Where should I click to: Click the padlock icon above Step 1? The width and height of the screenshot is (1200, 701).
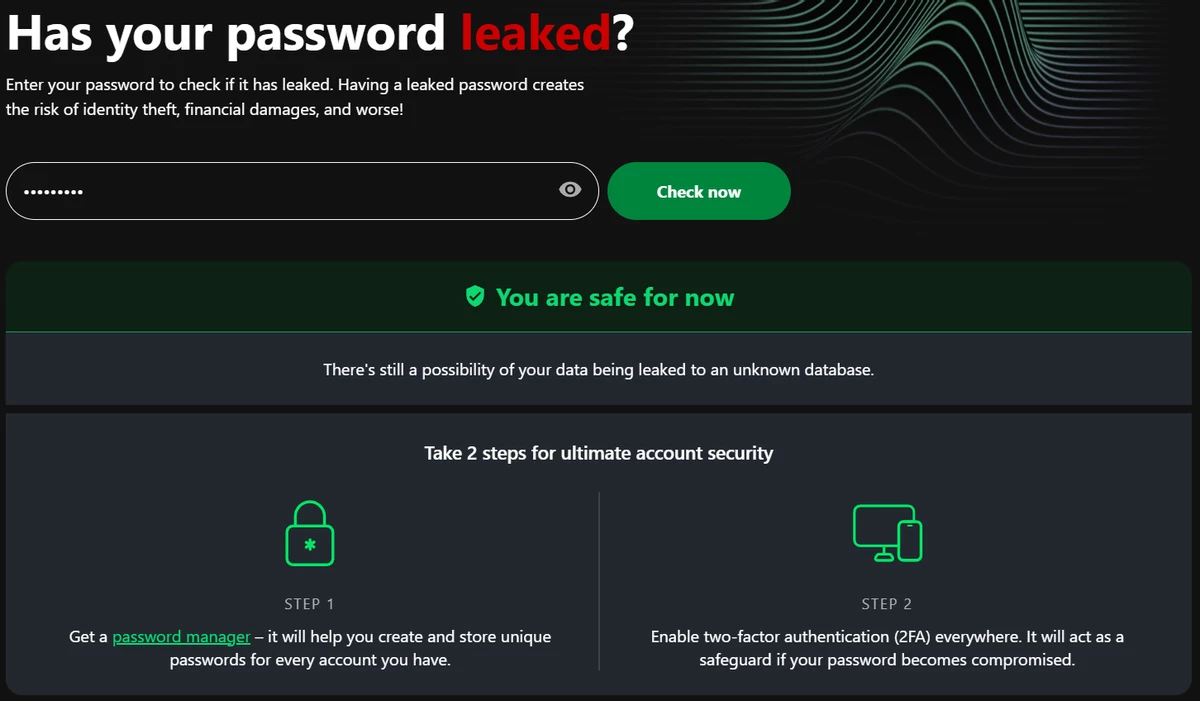coord(310,533)
